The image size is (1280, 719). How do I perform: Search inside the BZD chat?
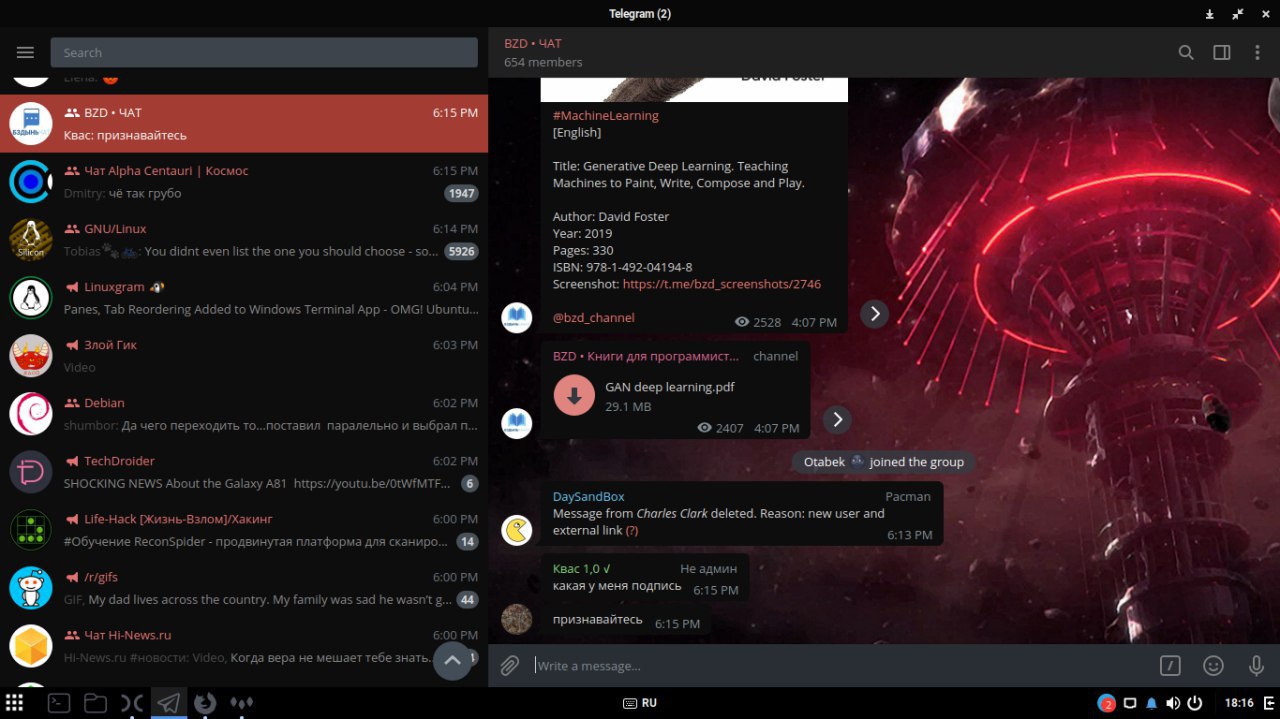tap(1186, 53)
